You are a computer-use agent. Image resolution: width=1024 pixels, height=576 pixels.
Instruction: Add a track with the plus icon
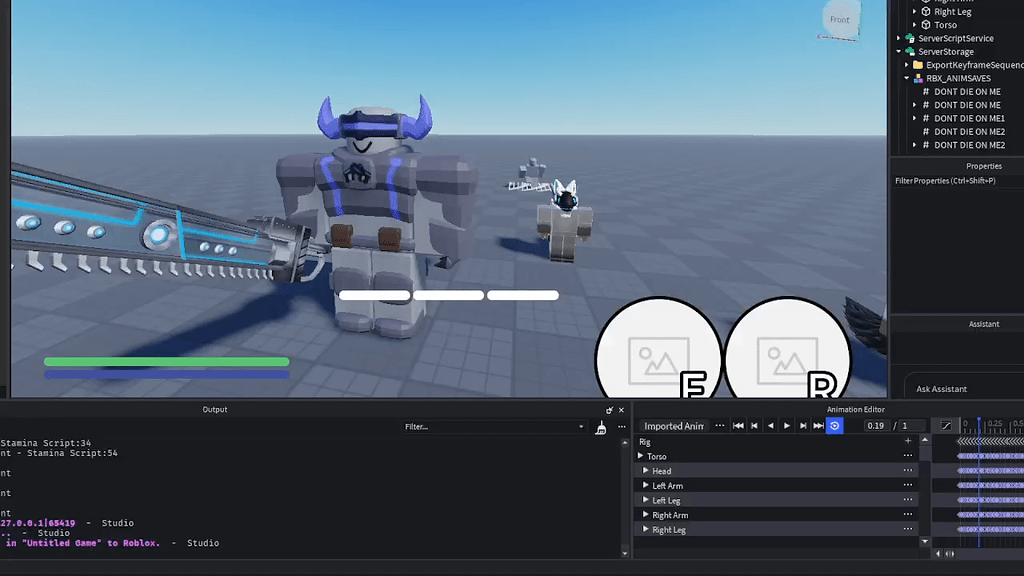(x=908, y=441)
